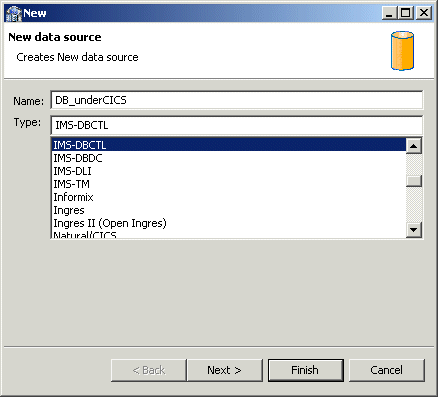438x397 pixels.
Task: Click the orange database cylinder icon
Action: tap(402, 51)
